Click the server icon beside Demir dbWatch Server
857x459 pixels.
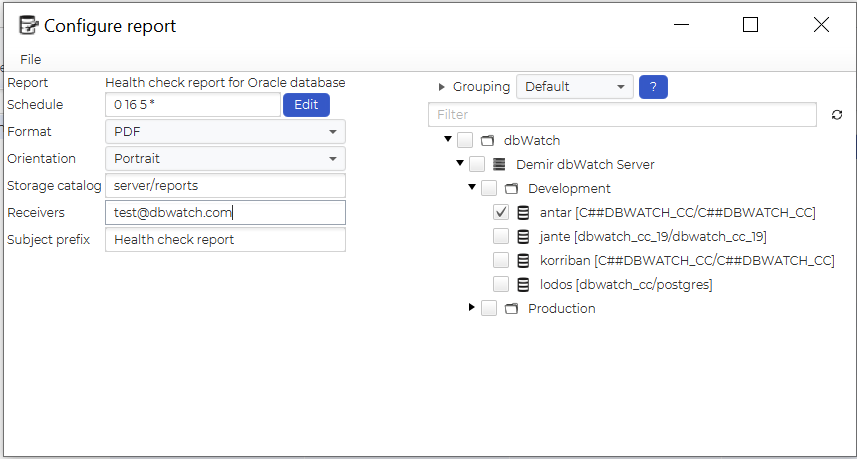[499, 165]
